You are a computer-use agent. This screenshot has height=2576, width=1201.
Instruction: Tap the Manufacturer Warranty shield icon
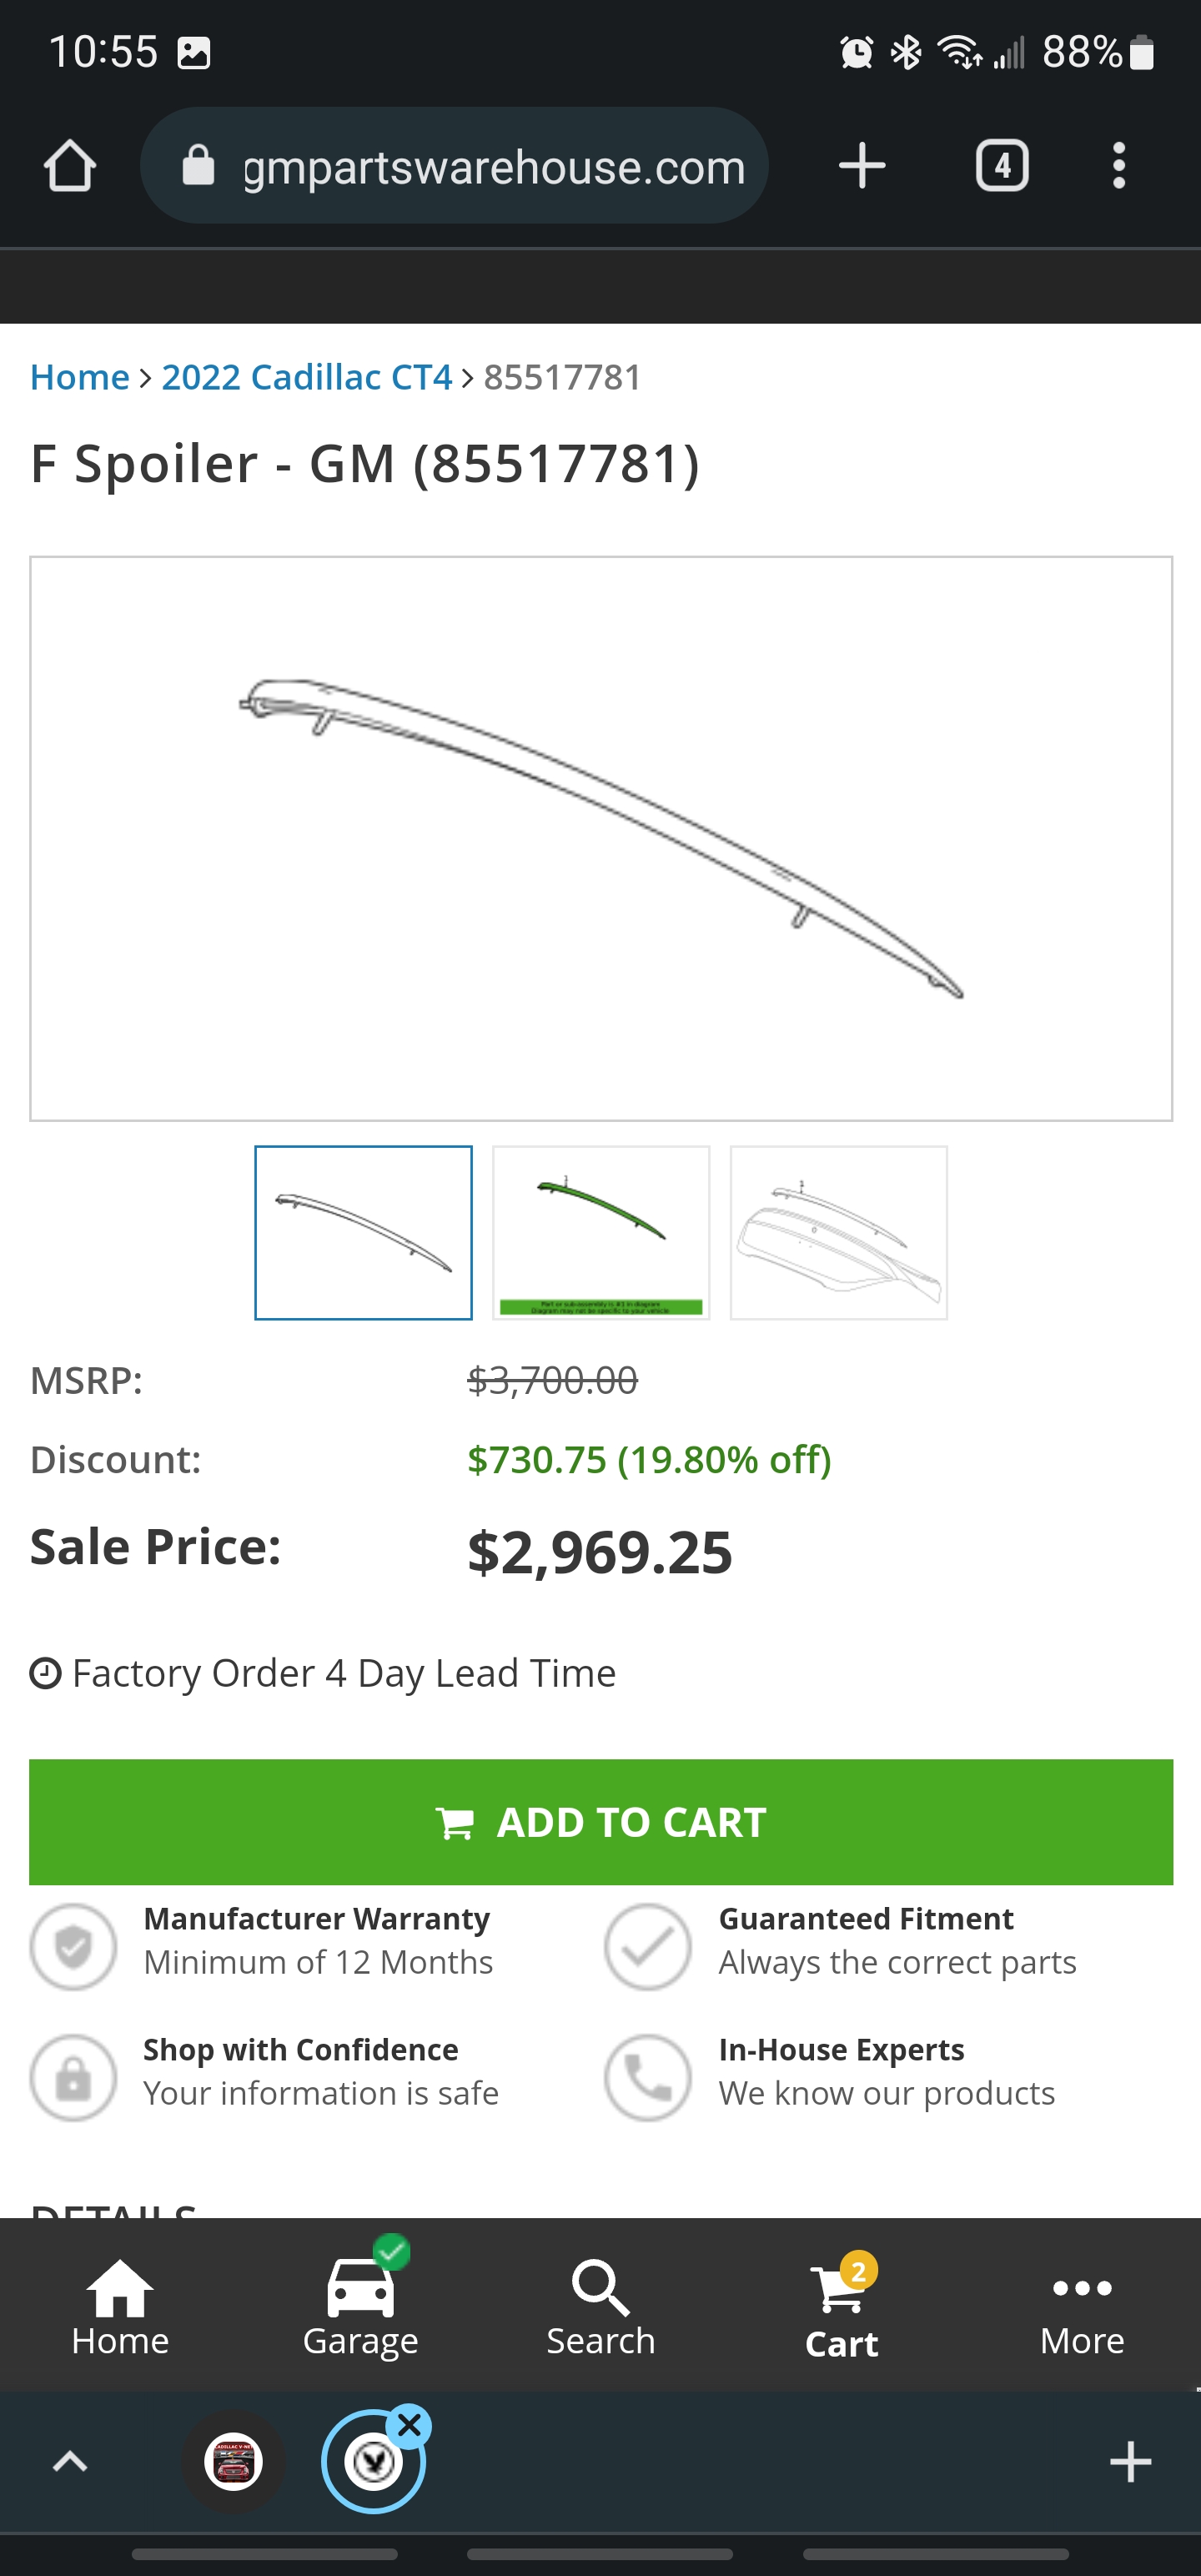click(73, 1946)
